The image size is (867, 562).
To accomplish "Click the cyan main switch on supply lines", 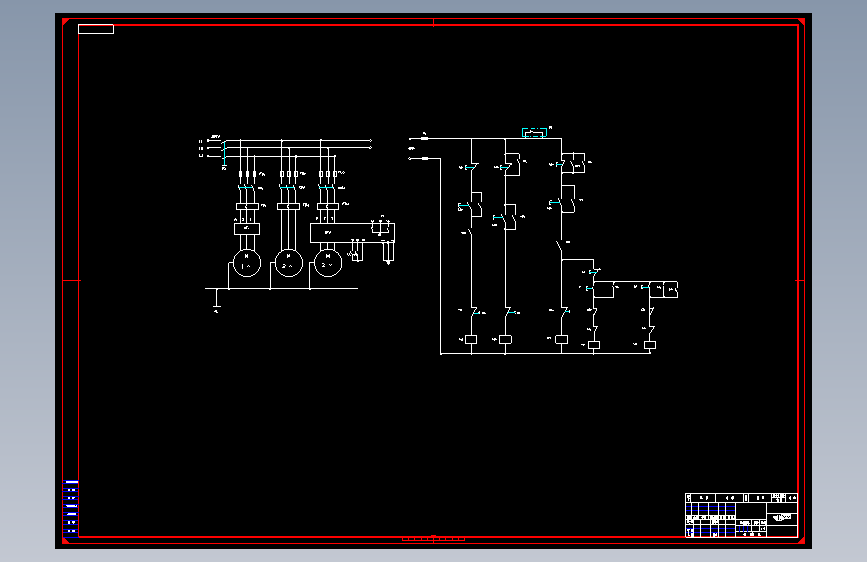I will [224, 153].
